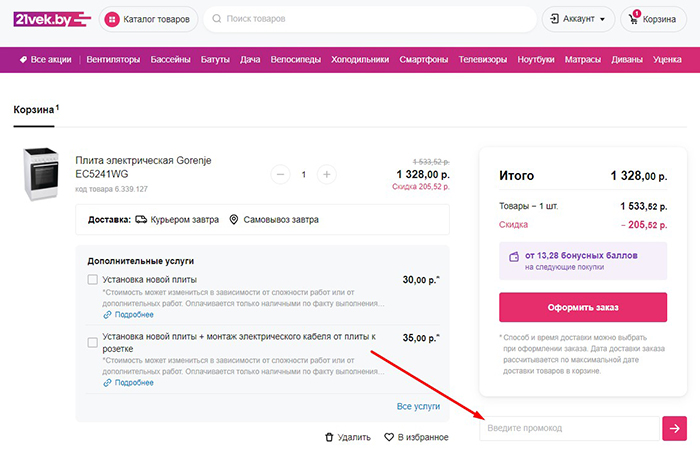Image resolution: width=700 pixels, height=452 pixels.
Task: Click the bonus points wallet icon
Action: pos(514,256)
